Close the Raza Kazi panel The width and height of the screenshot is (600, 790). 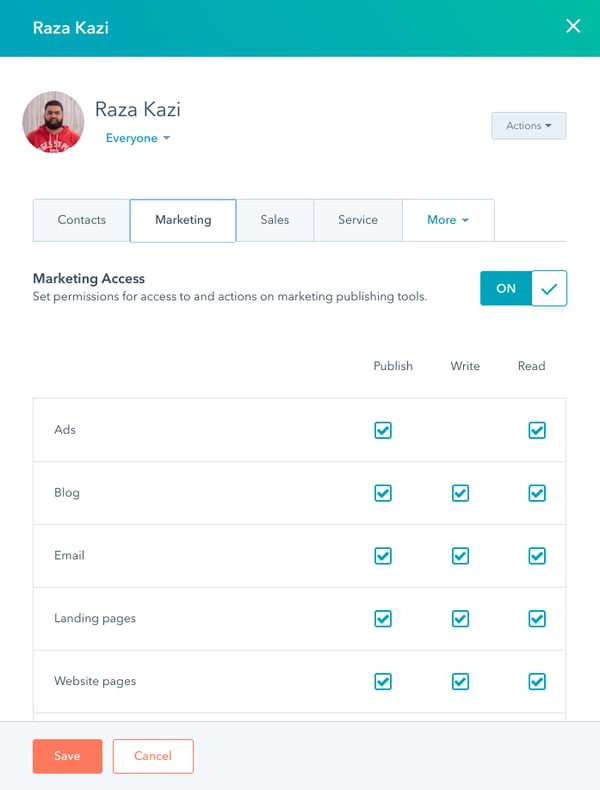[x=573, y=27]
